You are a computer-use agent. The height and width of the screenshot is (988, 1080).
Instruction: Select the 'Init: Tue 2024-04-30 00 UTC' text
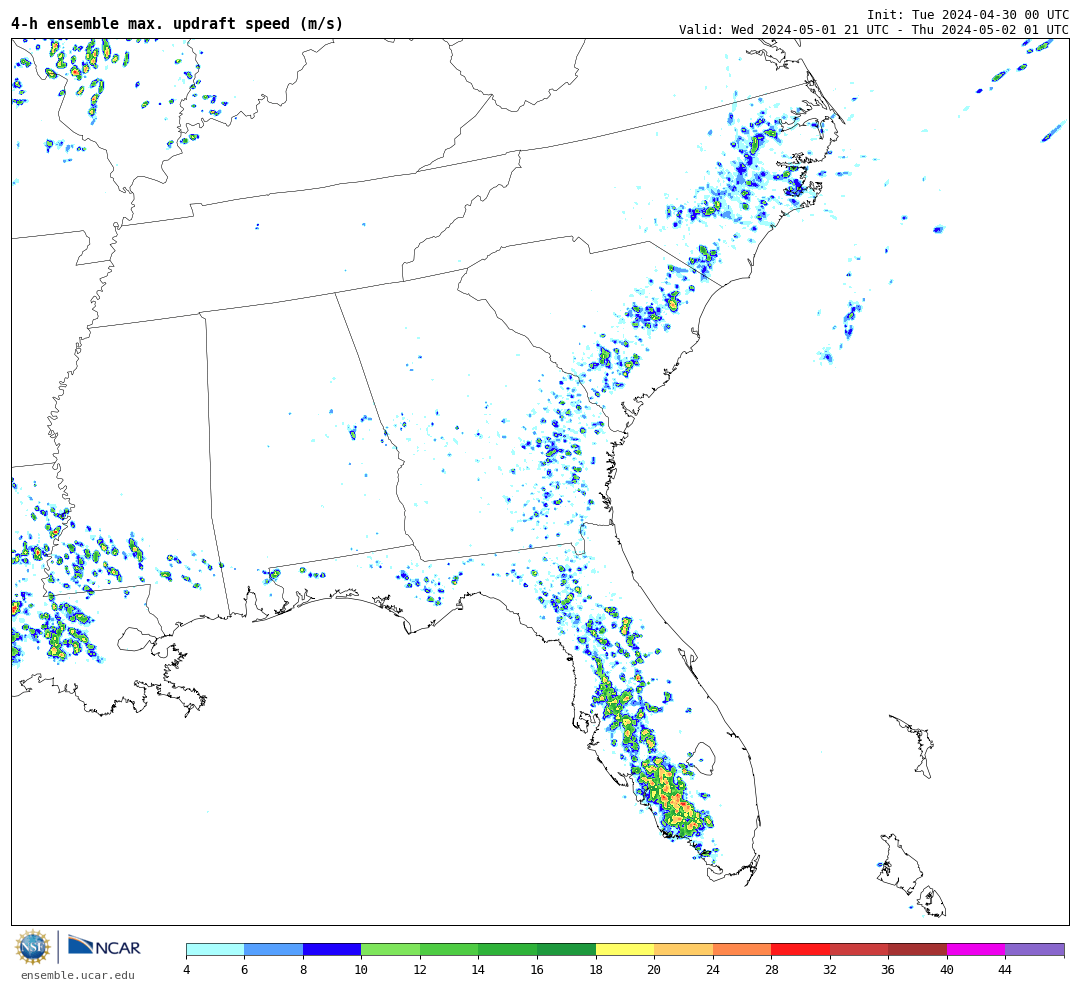click(968, 14)
